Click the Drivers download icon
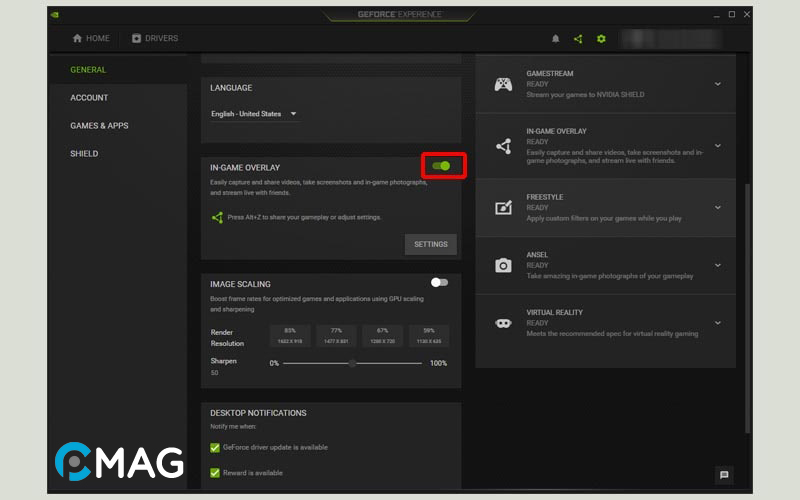This screenshot has width=800, height=500. pos(136,38)
